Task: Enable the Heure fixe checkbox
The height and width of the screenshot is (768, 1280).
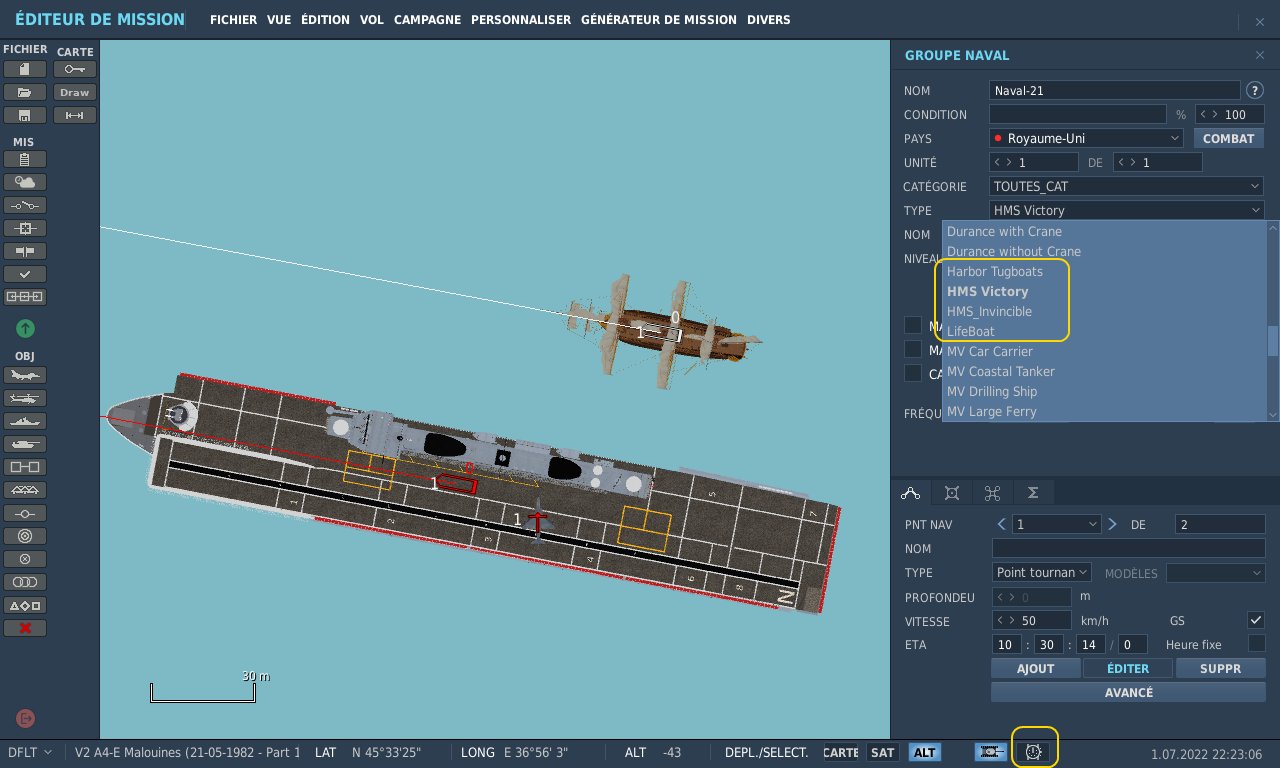Action: [1256, 644]
